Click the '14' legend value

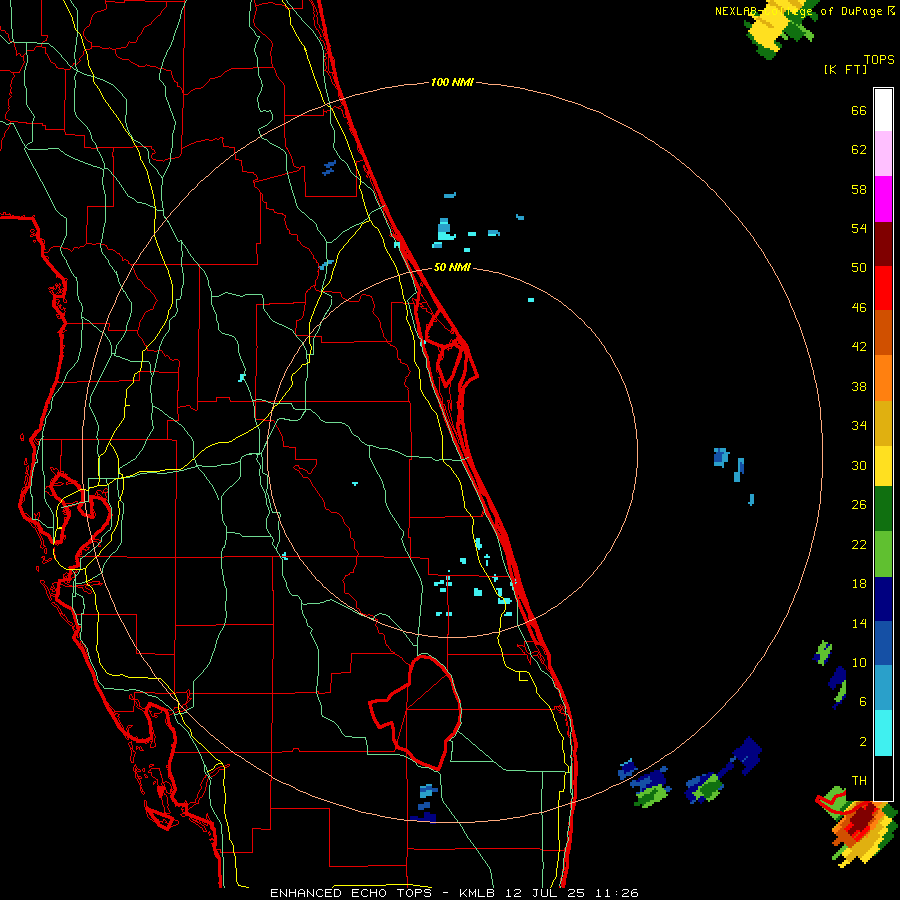coord(859,623)
